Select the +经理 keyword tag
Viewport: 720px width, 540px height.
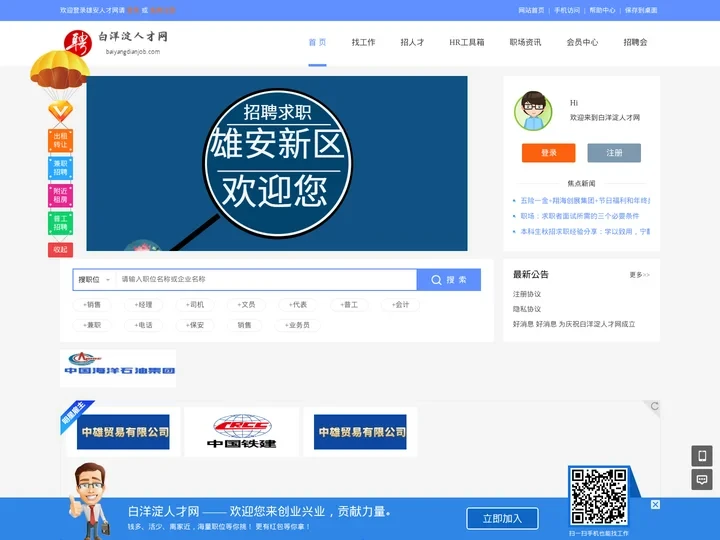pyautogui.click(x=143, y=304)
